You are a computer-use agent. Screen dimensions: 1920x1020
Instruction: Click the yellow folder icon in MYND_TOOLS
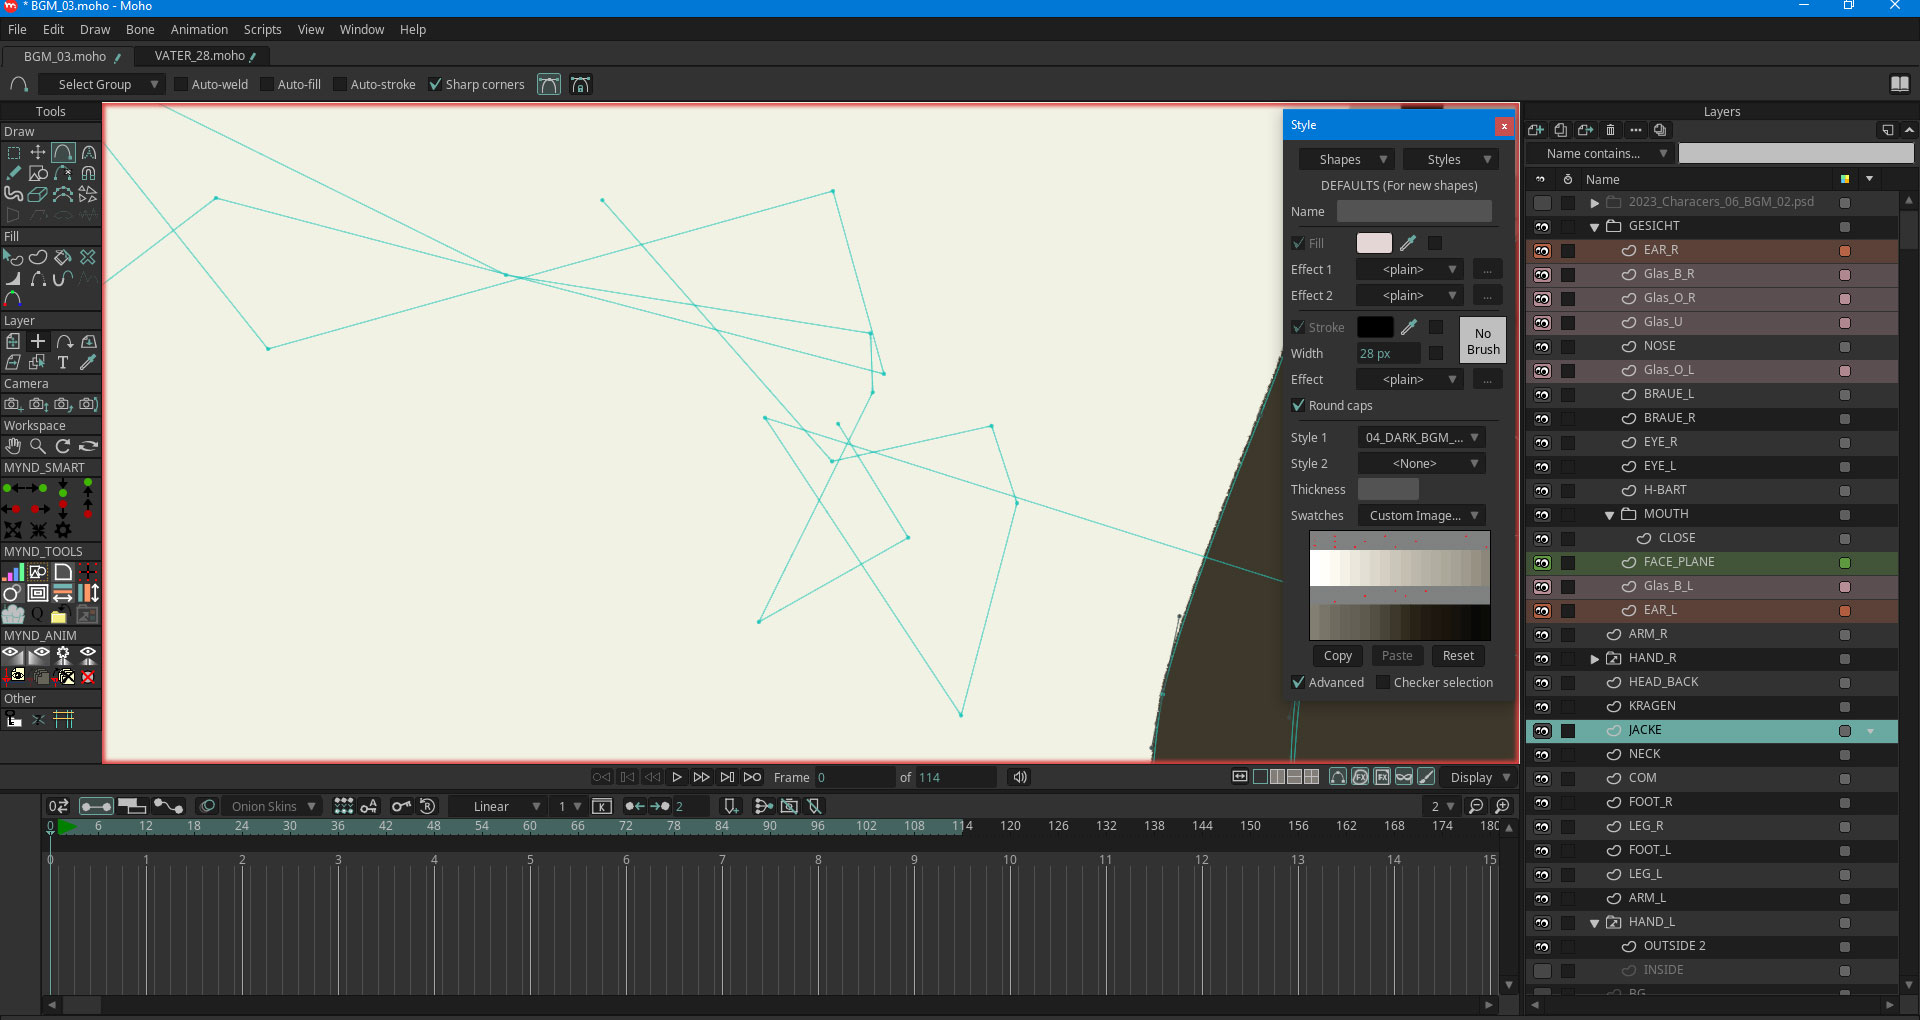[x=59, y=615]
